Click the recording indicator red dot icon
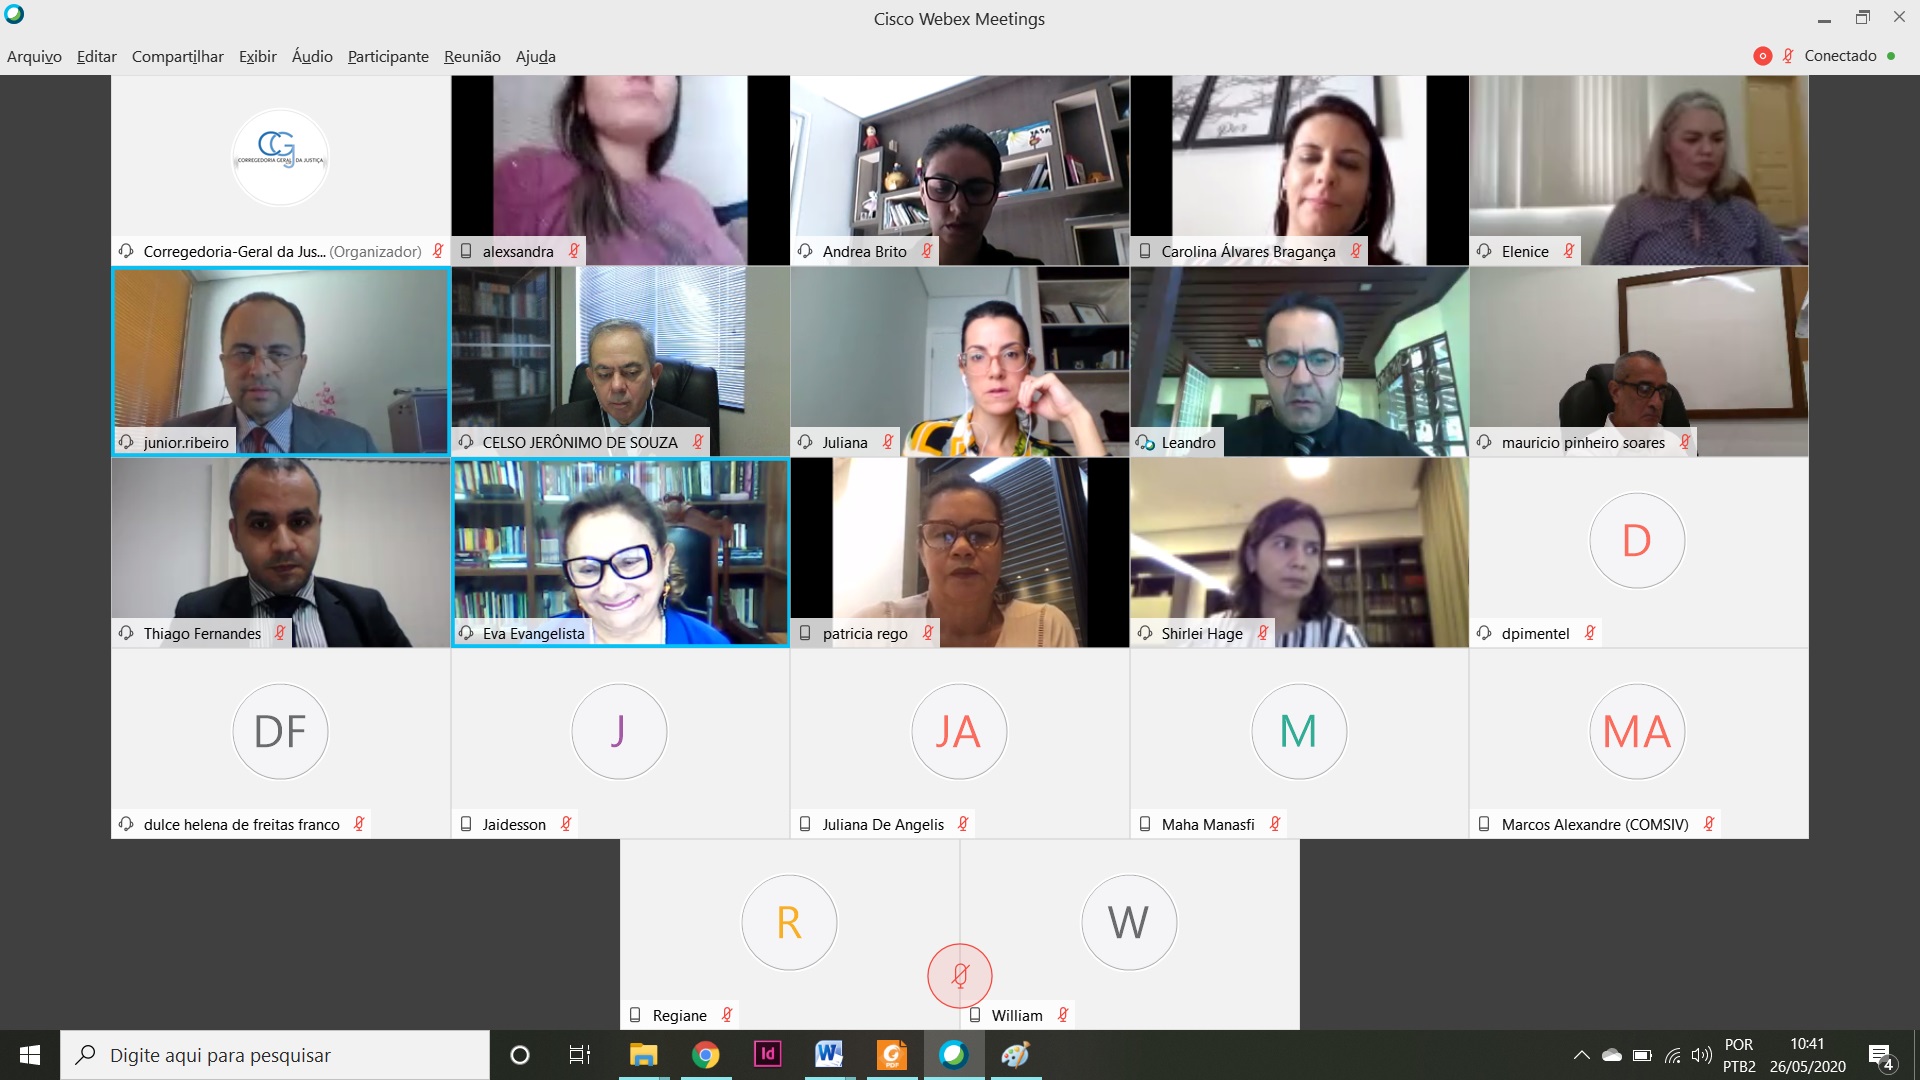This screenshot has height=1080, width=1920. [1762, 55]
